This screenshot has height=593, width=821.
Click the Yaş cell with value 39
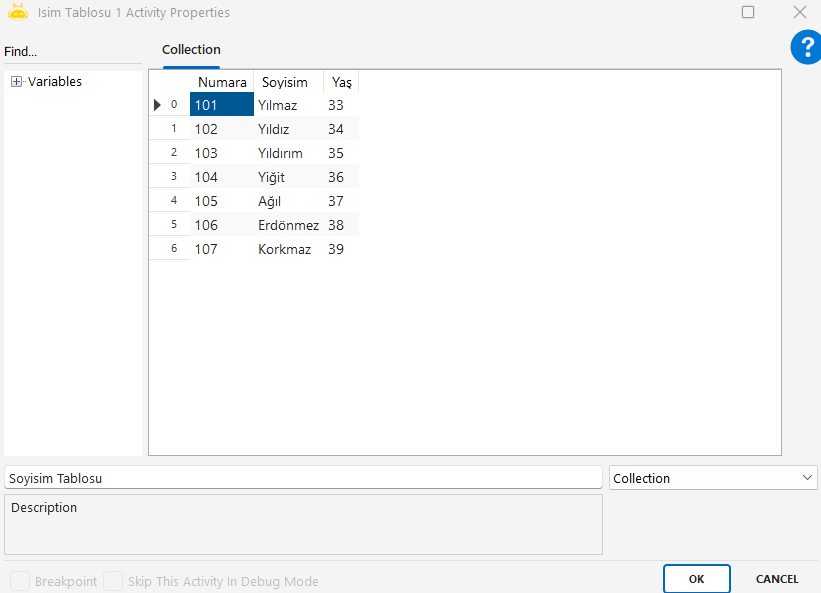(x=337, y=249)
